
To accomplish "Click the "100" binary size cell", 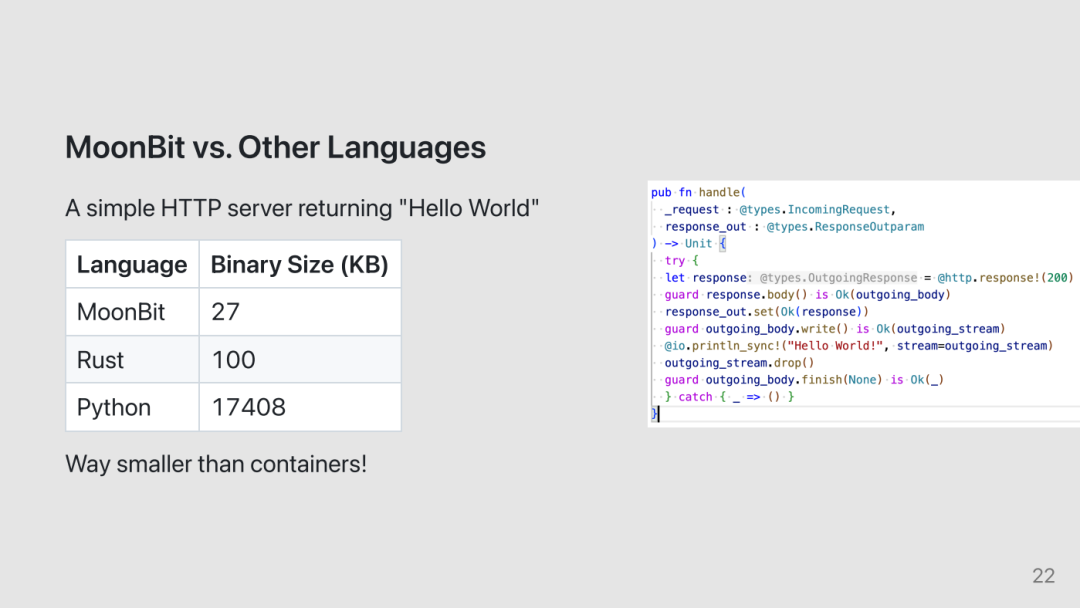I will [234, 360].
